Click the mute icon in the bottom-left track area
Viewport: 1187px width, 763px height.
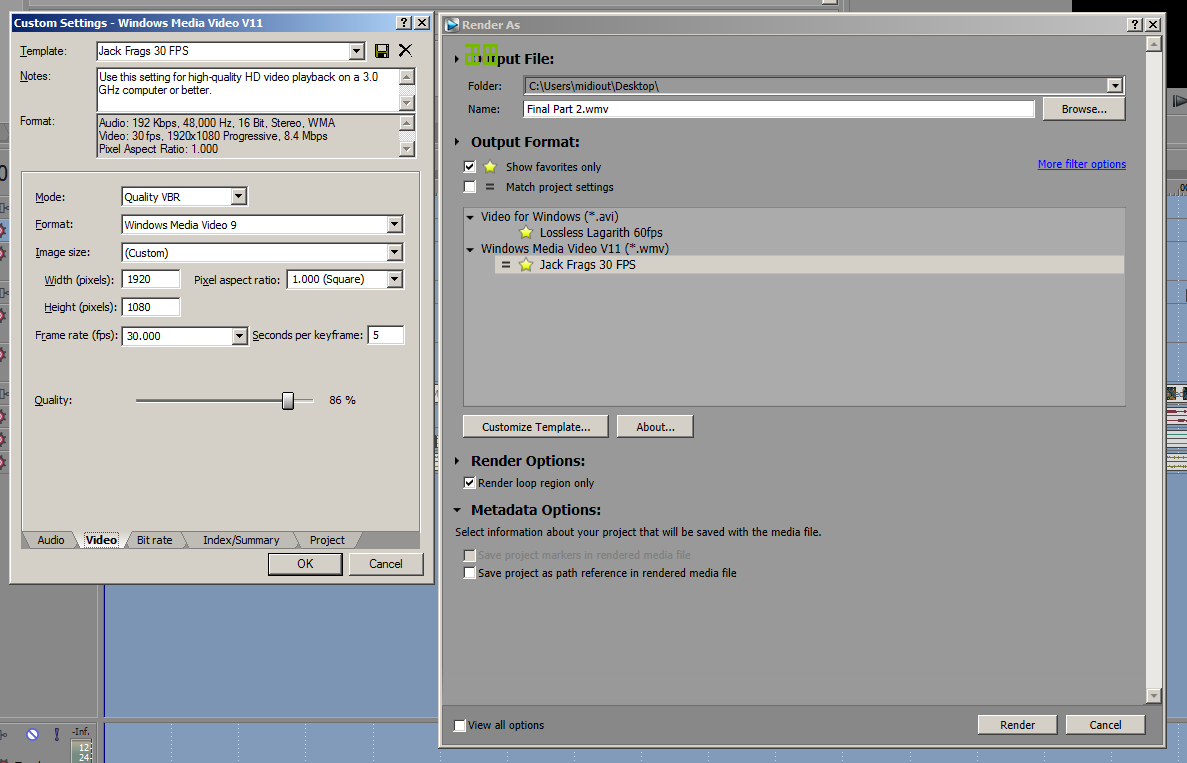pyautogui.click(x=33, y=734)
